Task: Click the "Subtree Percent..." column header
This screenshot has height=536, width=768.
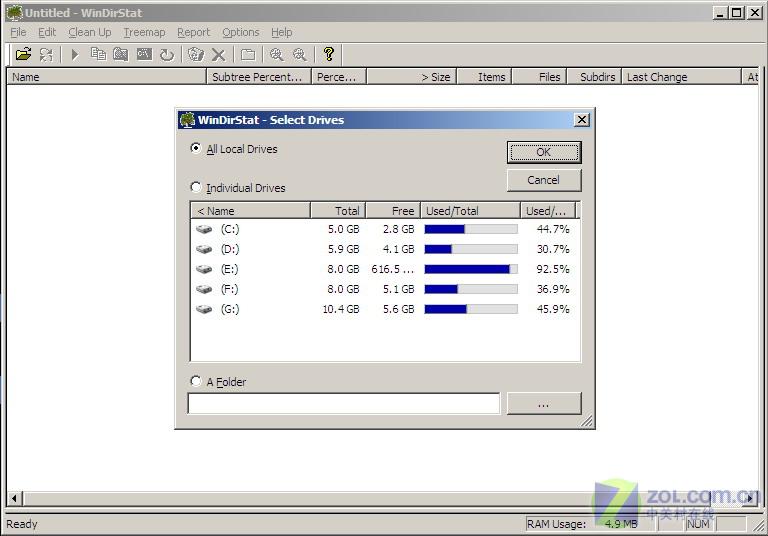Action: coord(259,77)
